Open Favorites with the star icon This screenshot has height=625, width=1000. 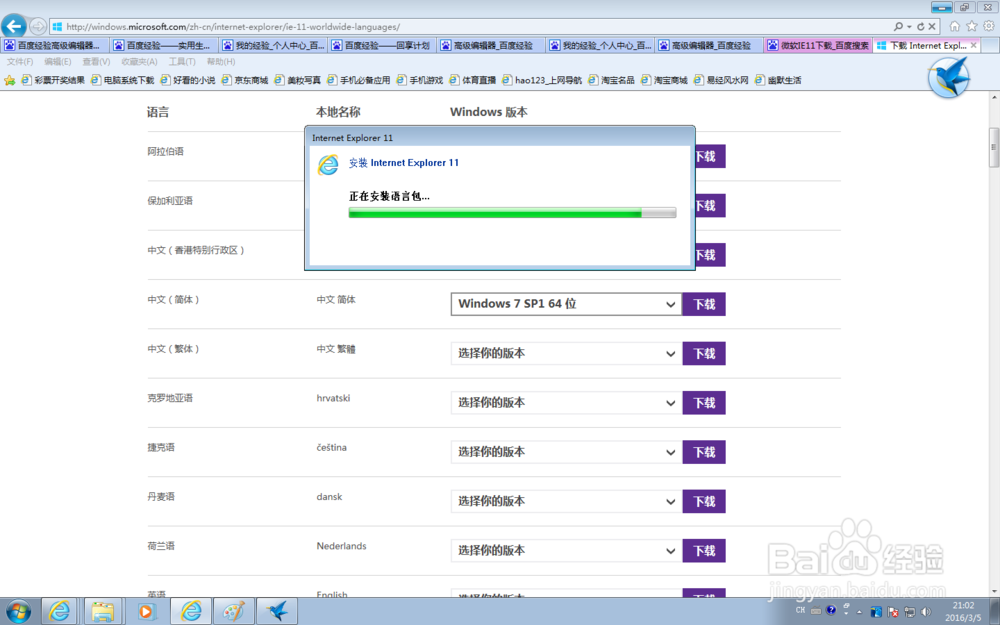pos(971,26)
